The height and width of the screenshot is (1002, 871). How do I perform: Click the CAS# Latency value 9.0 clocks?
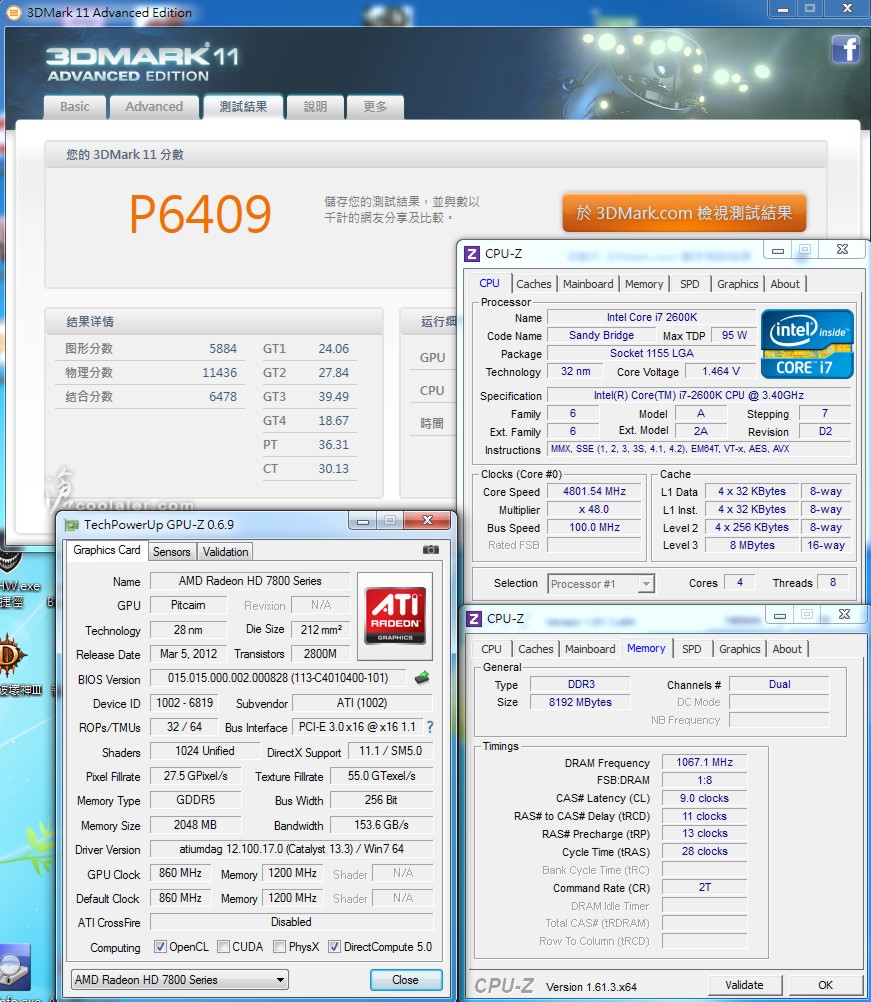pyautogui.click(x=704, y=798)
